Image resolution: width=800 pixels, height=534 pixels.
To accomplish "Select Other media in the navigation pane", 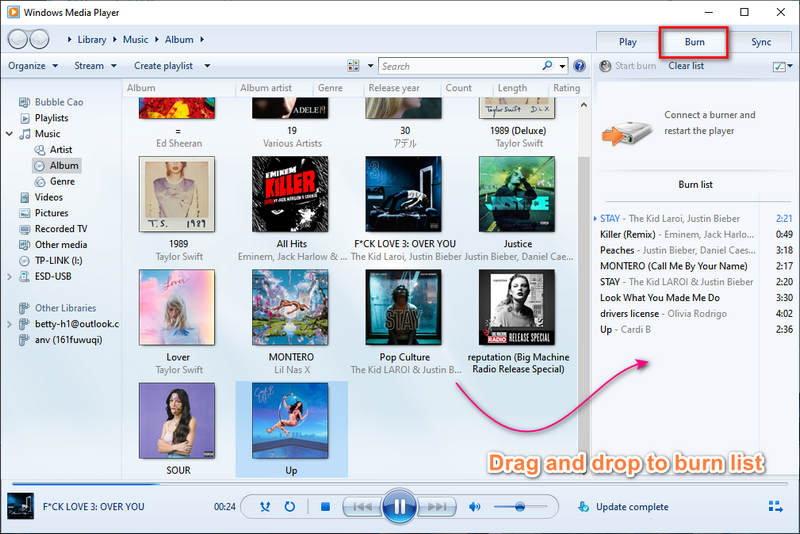I will coord(61,244).
